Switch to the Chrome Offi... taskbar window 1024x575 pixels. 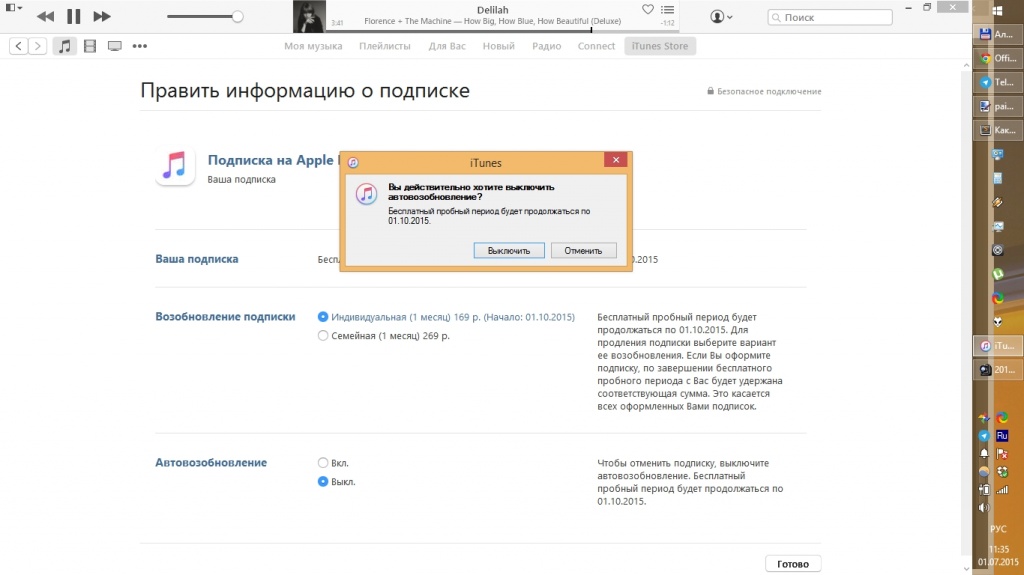998,58
